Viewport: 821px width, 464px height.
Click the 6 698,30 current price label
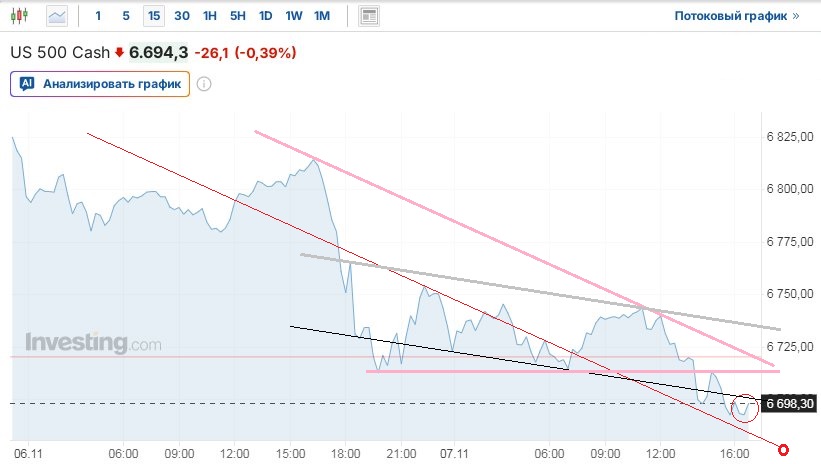point(787,404)
